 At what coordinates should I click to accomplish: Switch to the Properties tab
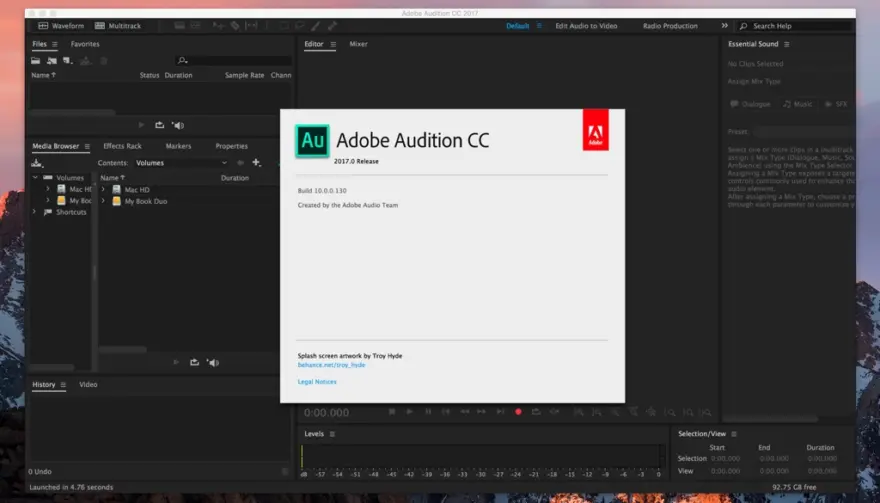click(x=231, y=146)
